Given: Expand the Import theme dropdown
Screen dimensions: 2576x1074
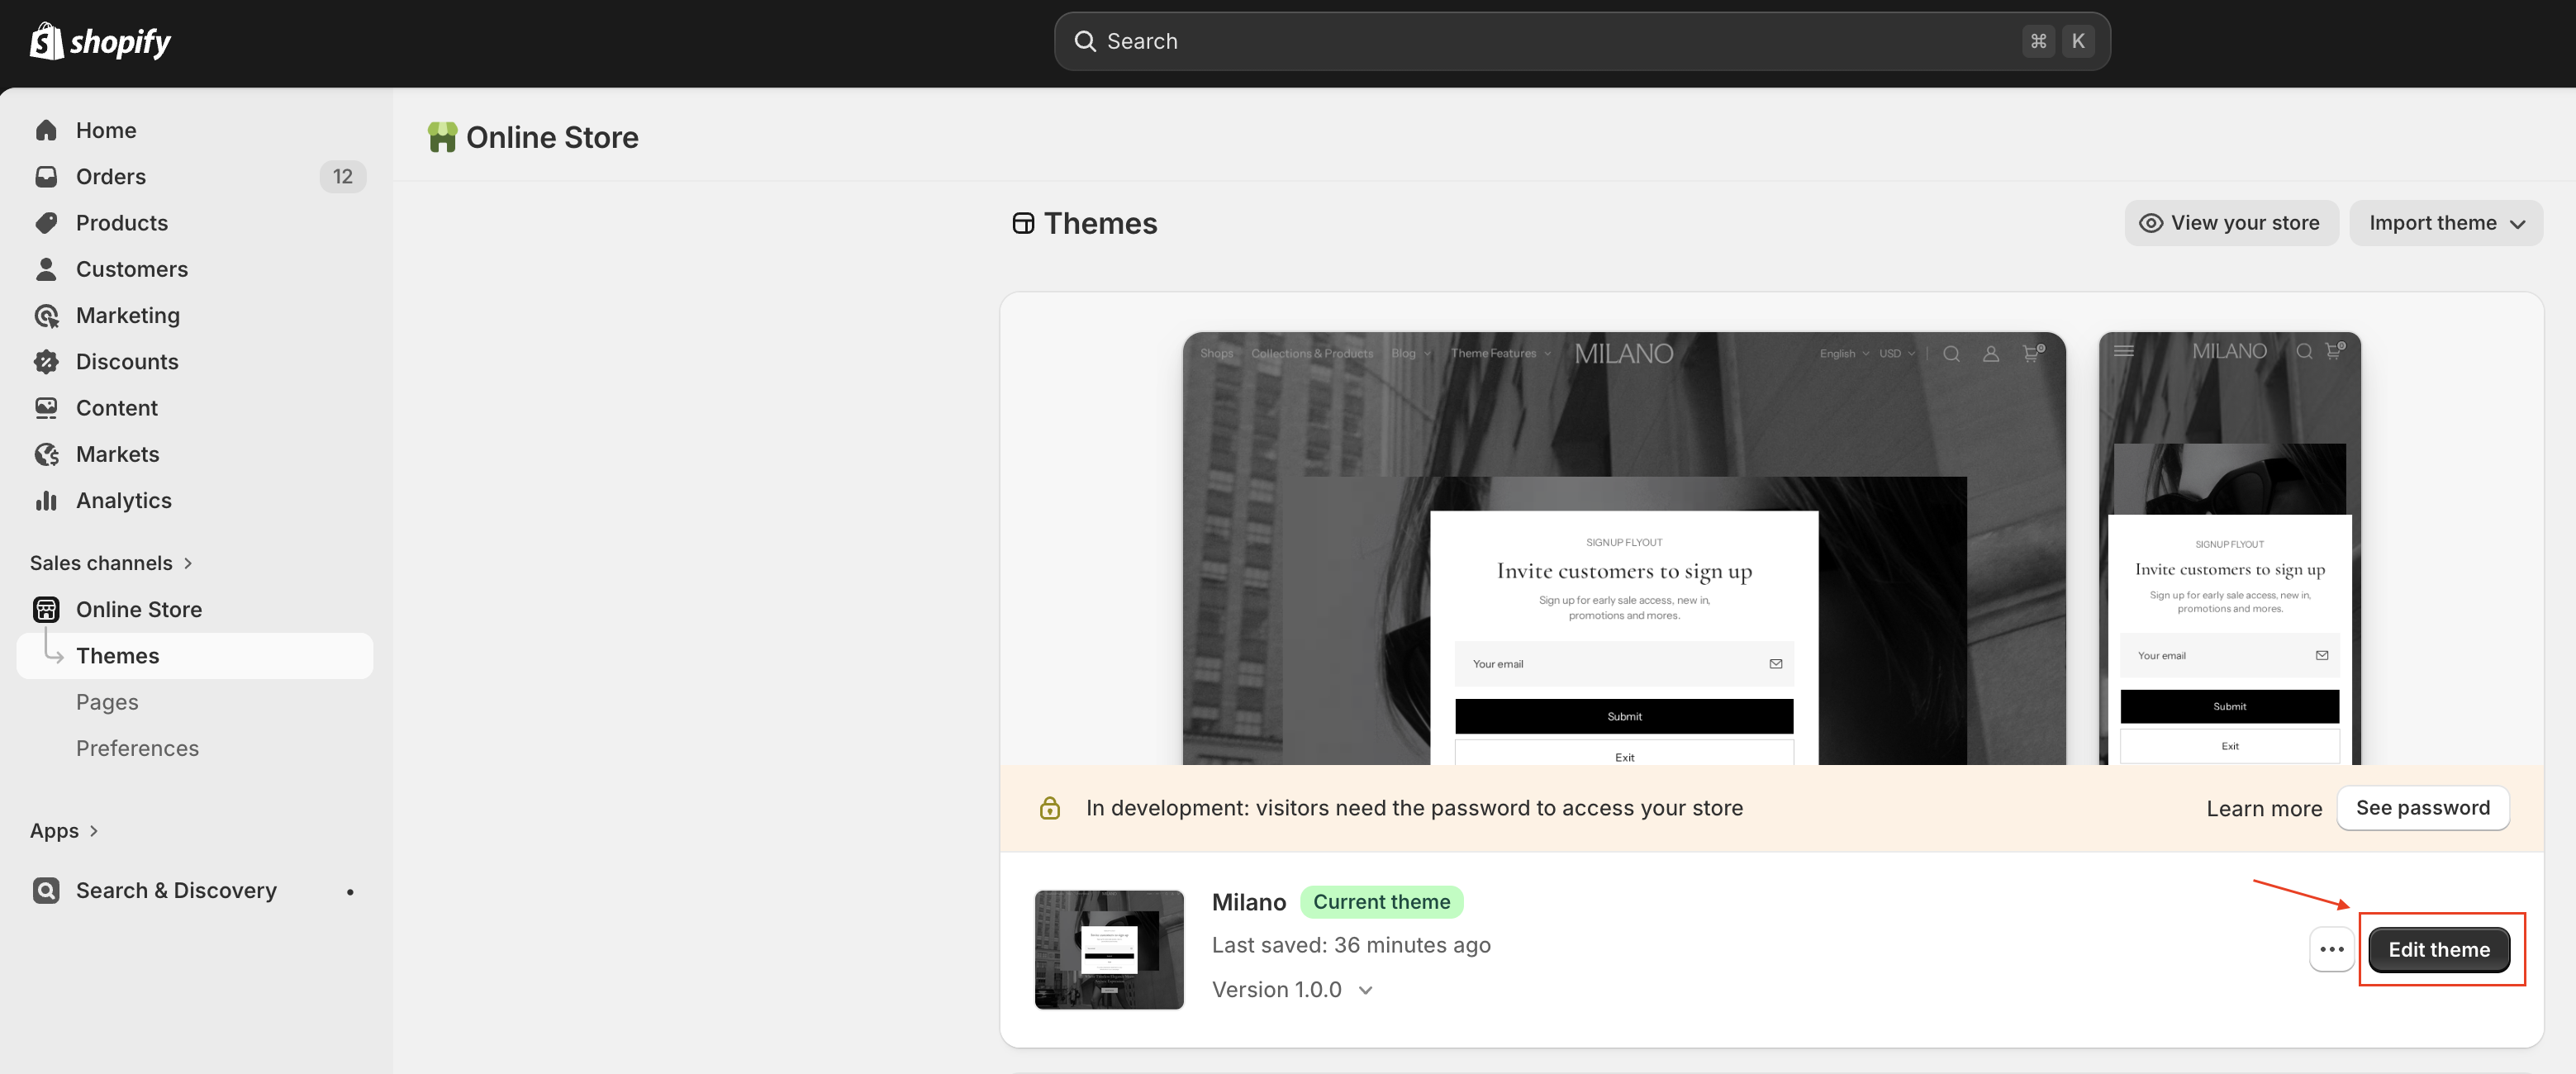Looking at the screenshot, I should click(x=2445, y=223).
